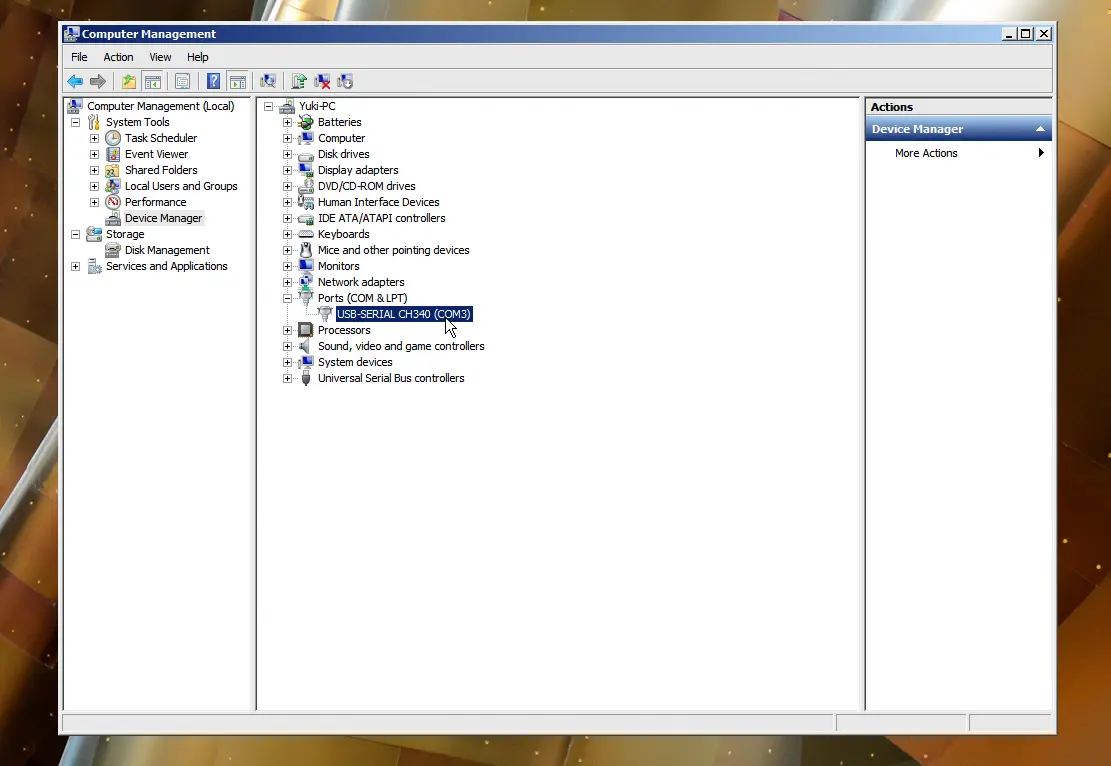Open the File menu
Screen dimensions: 1111x766
(x=79, y=57)
